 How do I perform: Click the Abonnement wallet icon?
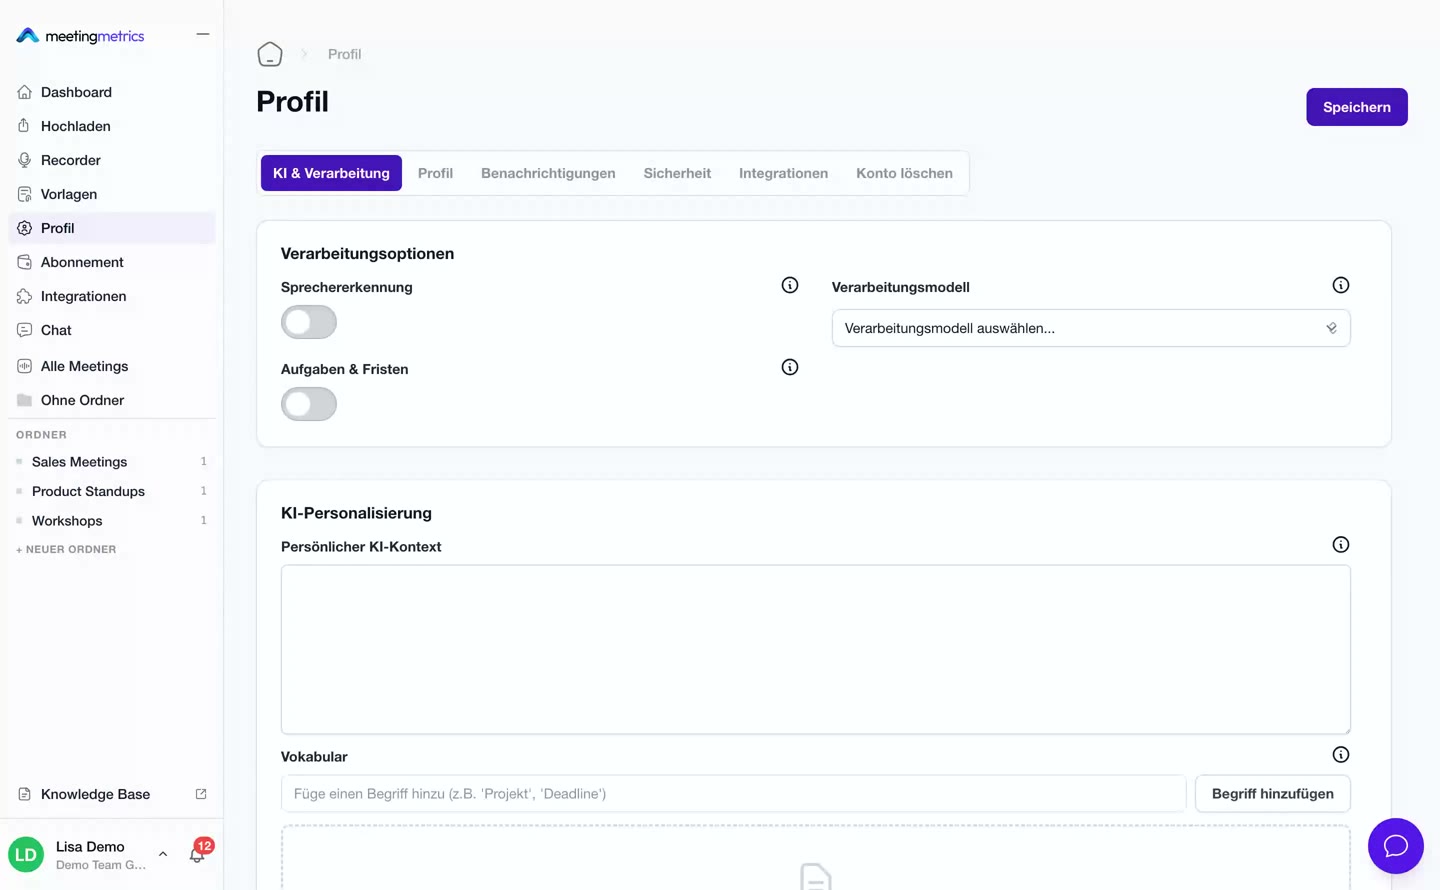24,262
